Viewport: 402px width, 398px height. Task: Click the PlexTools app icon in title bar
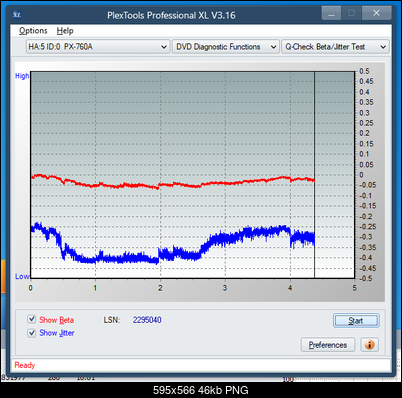point(17,15)
